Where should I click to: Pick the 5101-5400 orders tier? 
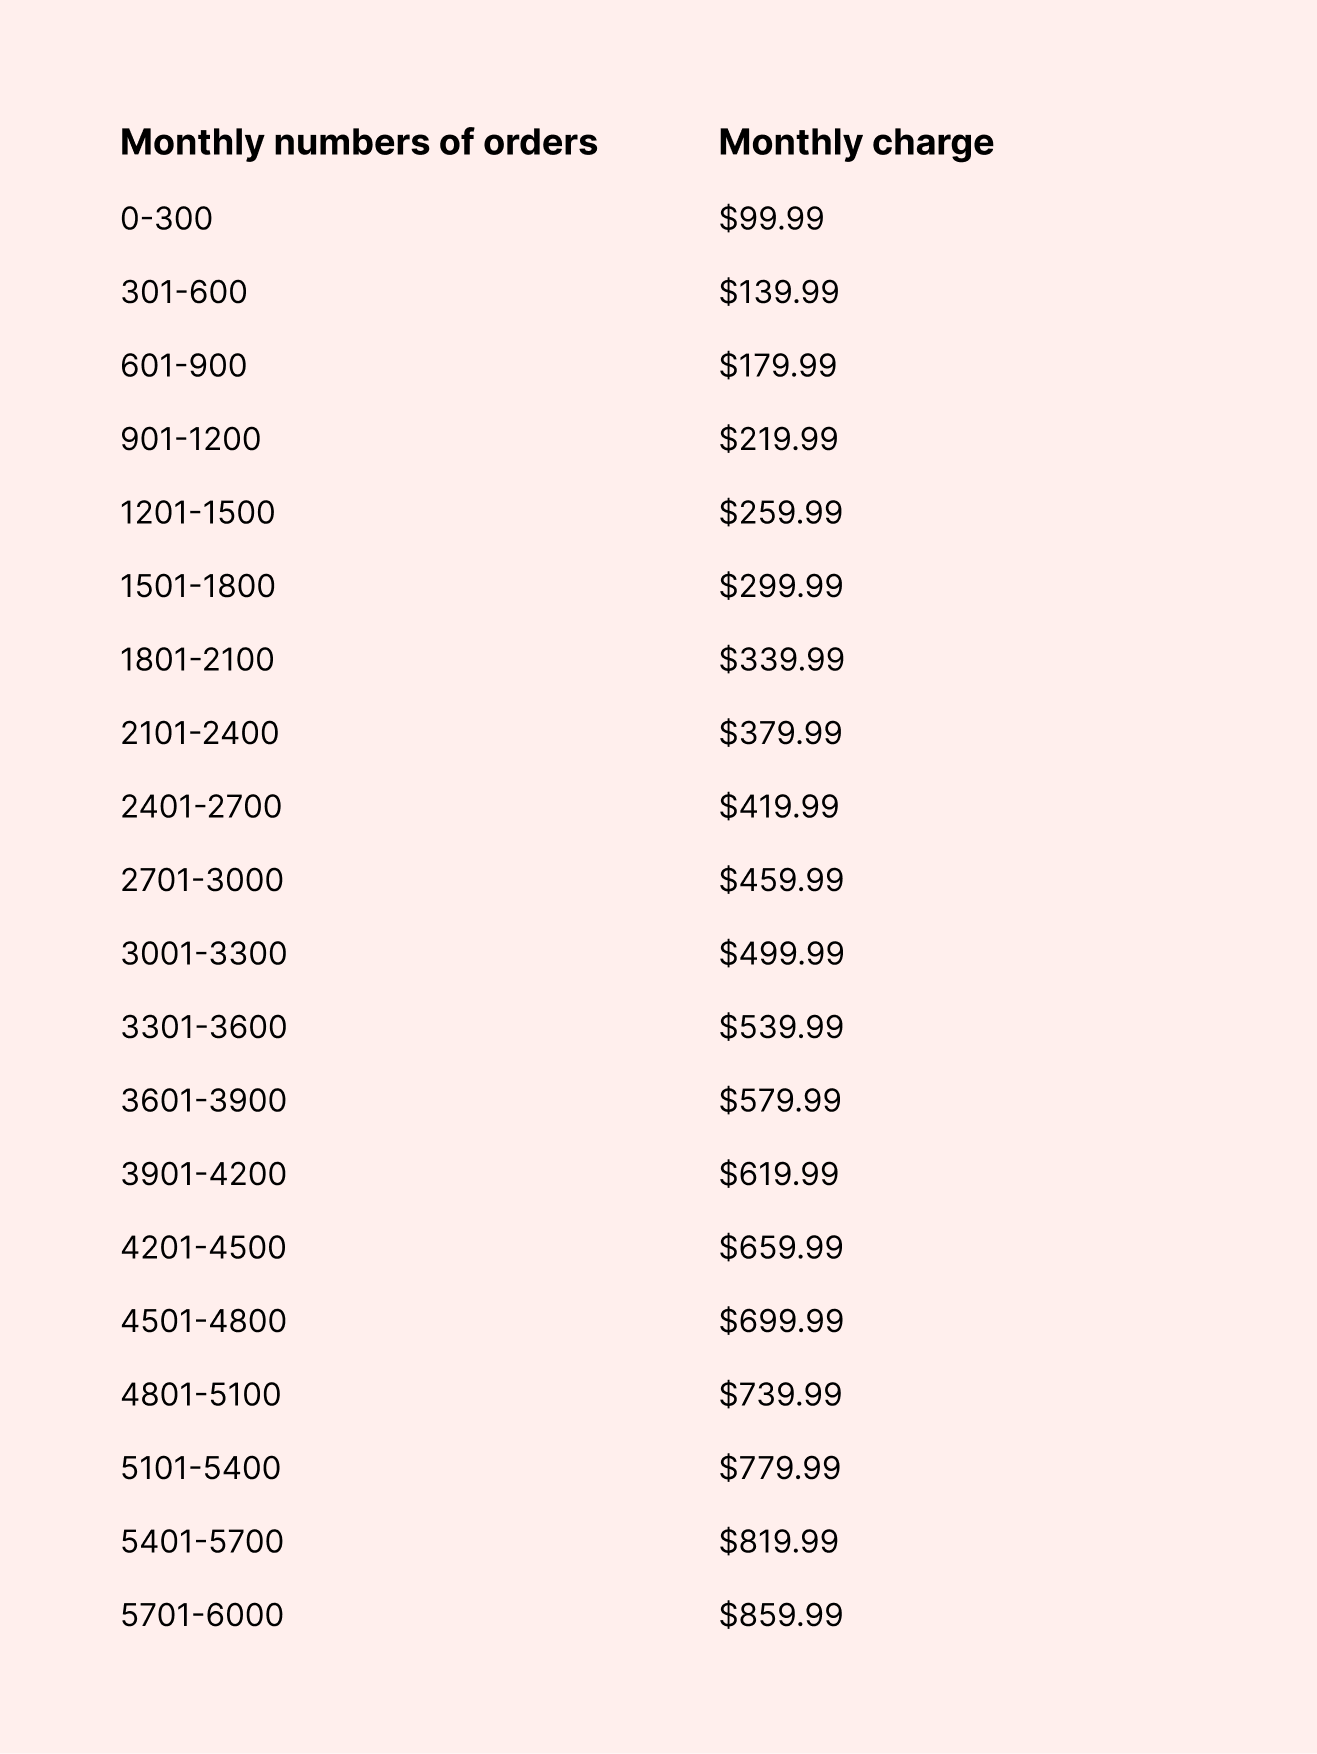pyautogui.click(x=200, y=1468)
